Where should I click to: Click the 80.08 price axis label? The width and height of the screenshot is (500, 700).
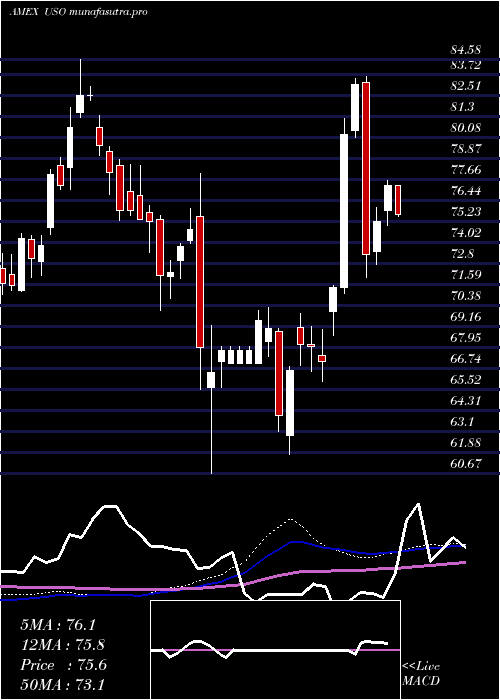(x=466, y=128)
